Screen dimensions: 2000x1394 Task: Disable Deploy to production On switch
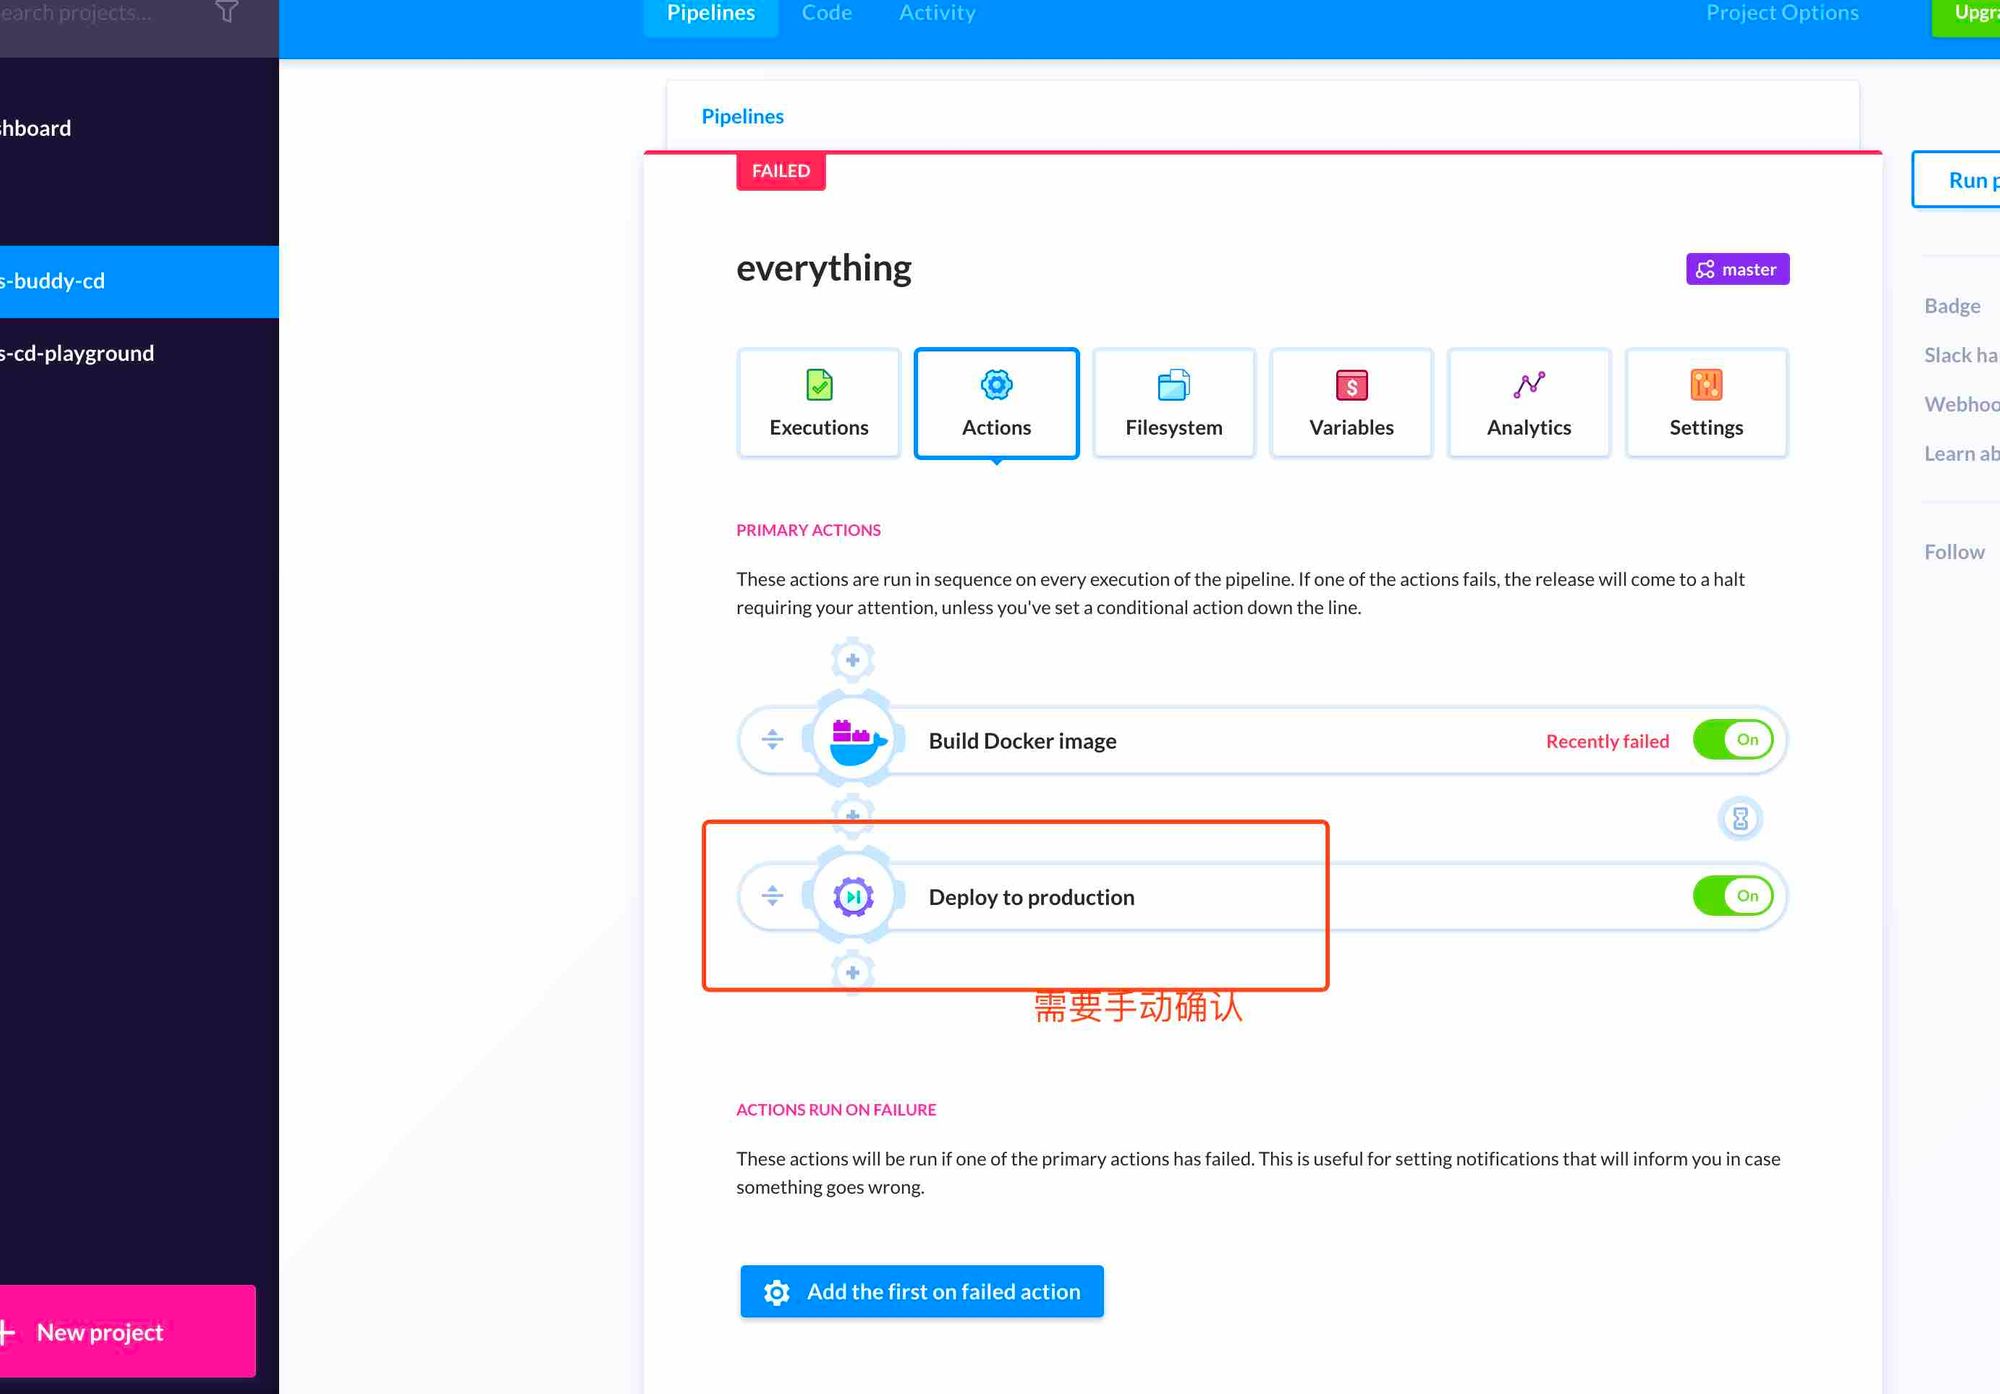point(1733,896)
